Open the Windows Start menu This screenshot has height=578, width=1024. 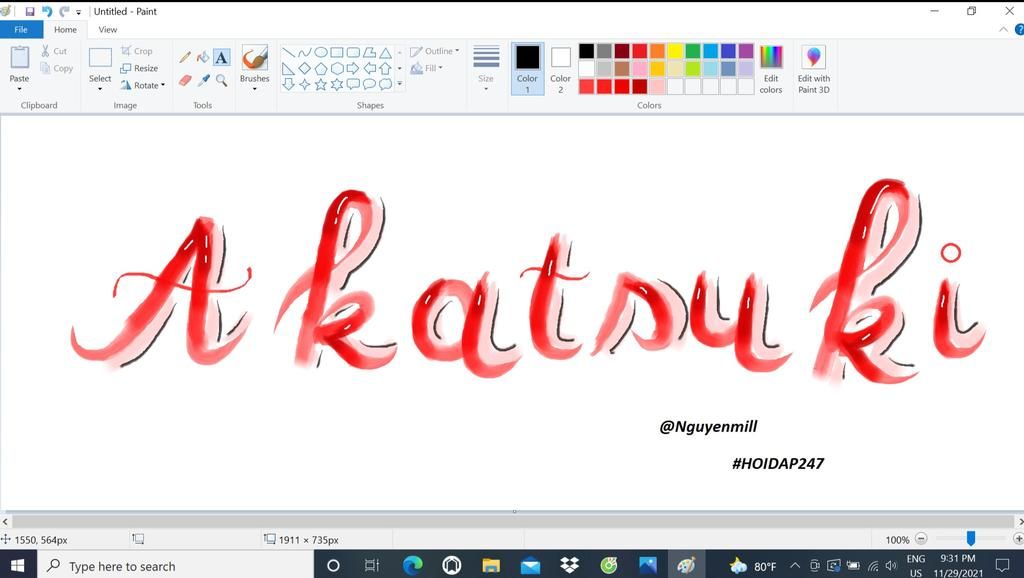click(x=18, y=566)
